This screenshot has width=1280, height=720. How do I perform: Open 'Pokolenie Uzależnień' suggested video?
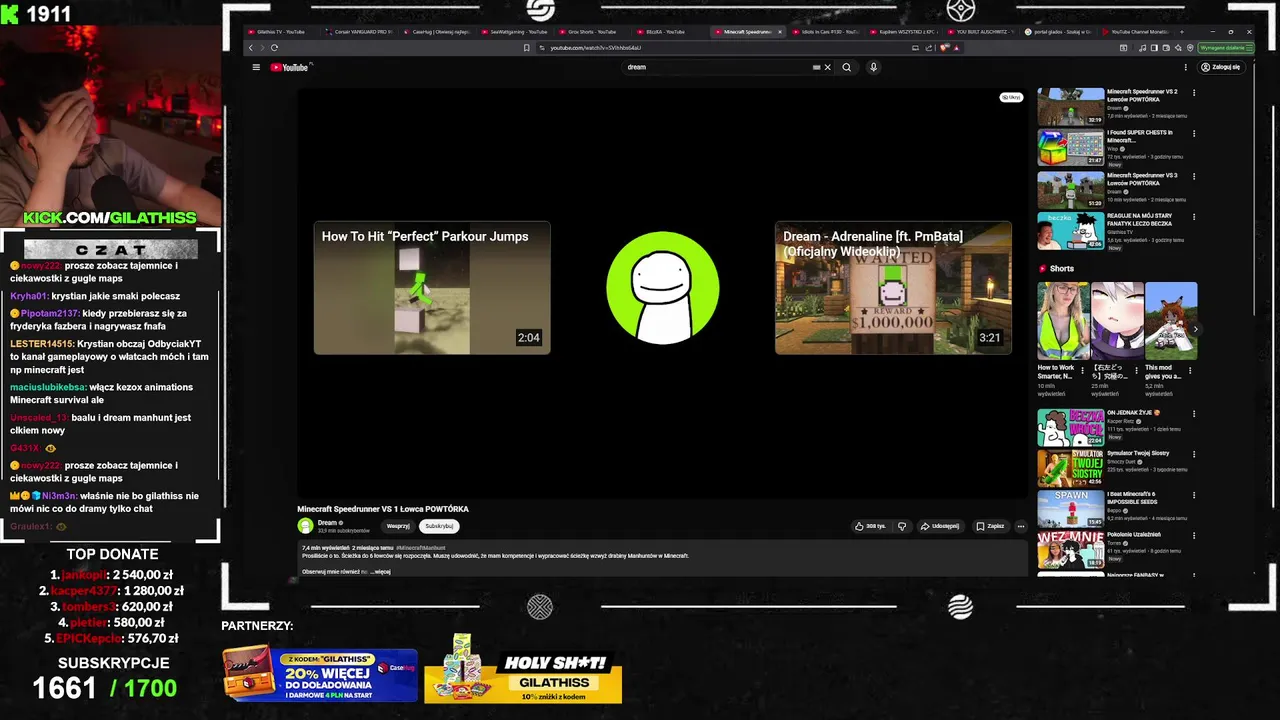tap(1070, 551)
